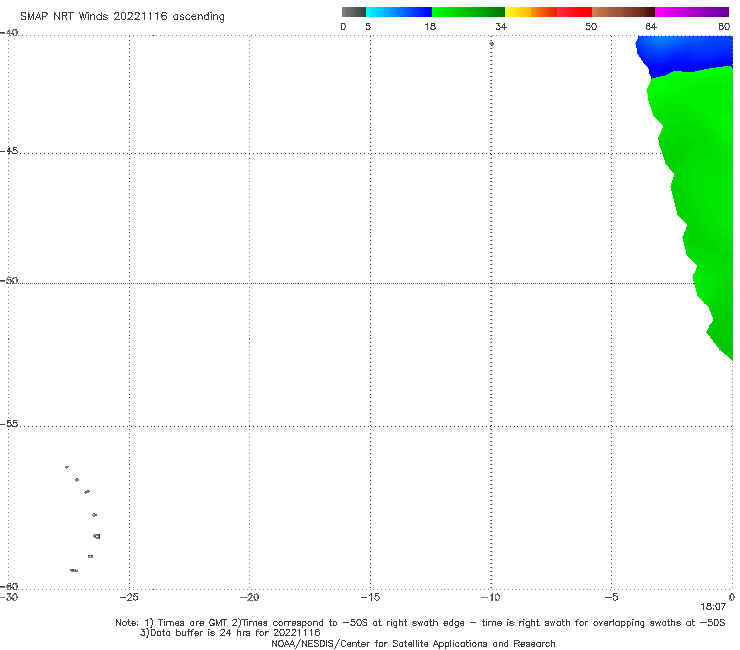The width and height of the screenshot is (740, 650).
Task: Click the longitude label '-15'
Action: (x=370, y=597)
